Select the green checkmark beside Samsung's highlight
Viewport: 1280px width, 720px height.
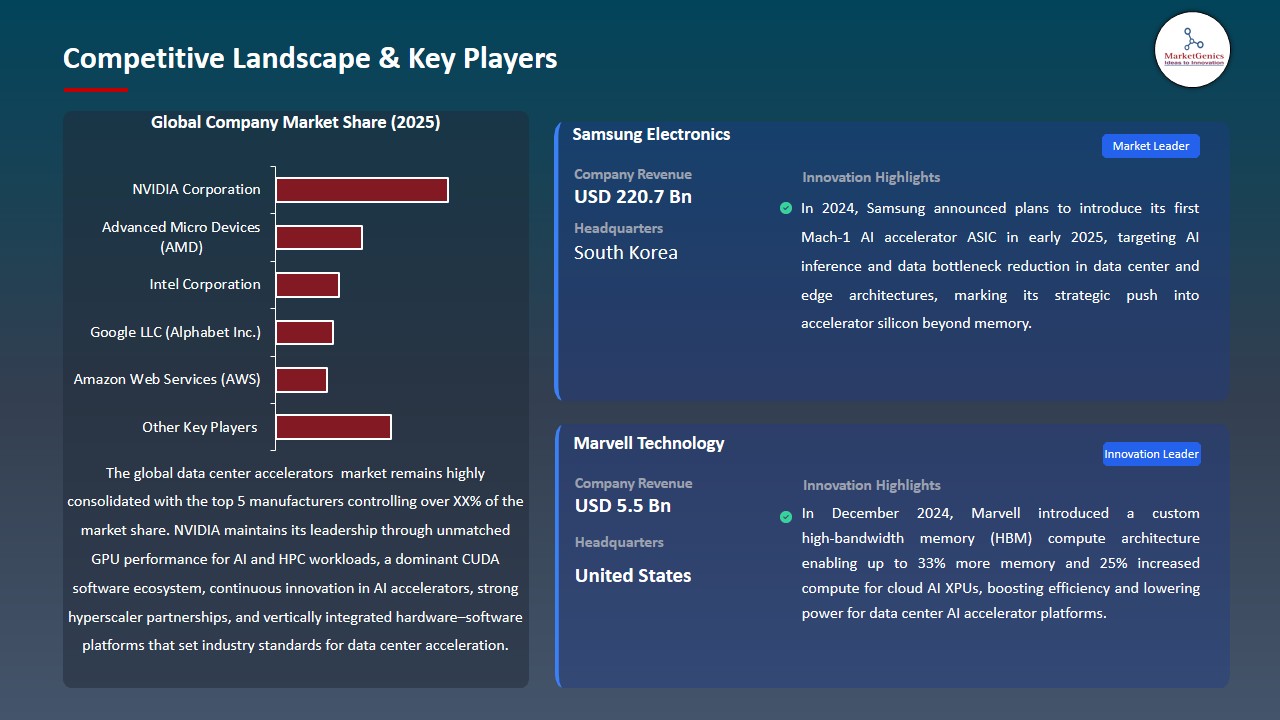[786, 208]
